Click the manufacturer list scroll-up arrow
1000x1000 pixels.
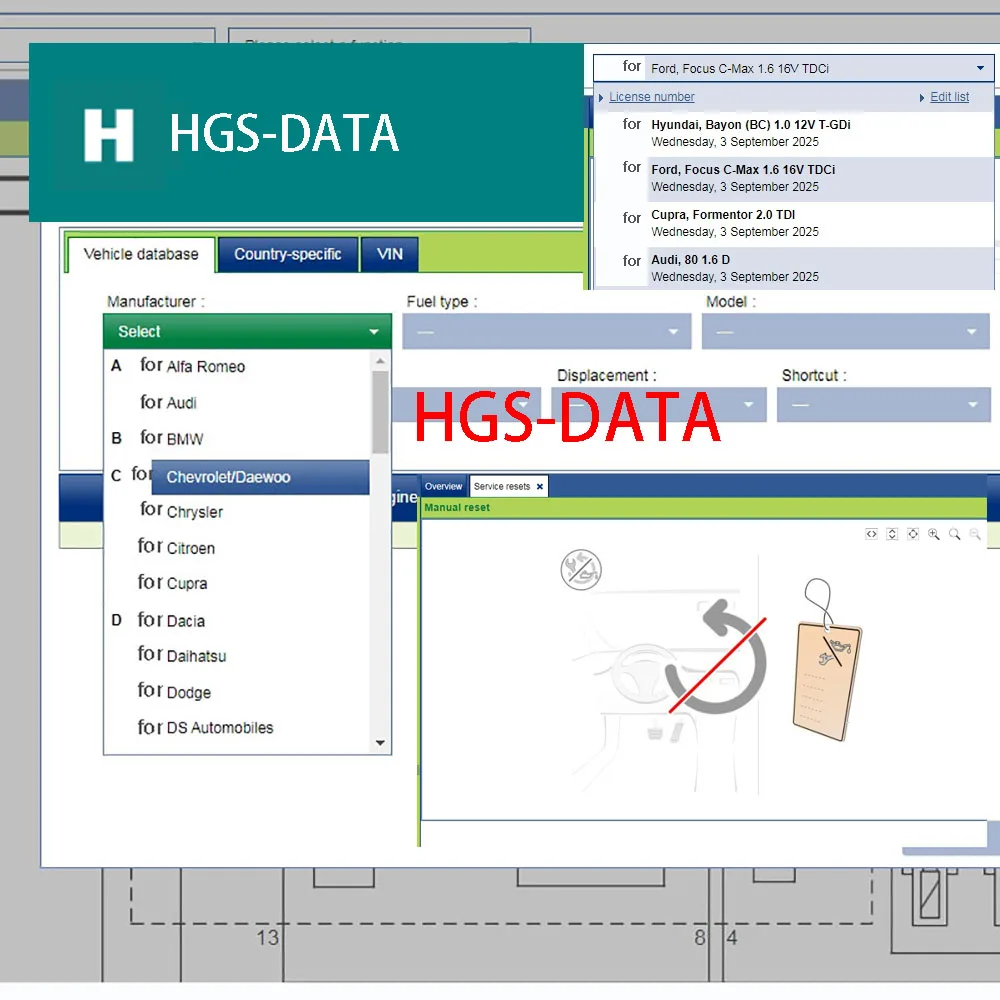coord(380,361)
